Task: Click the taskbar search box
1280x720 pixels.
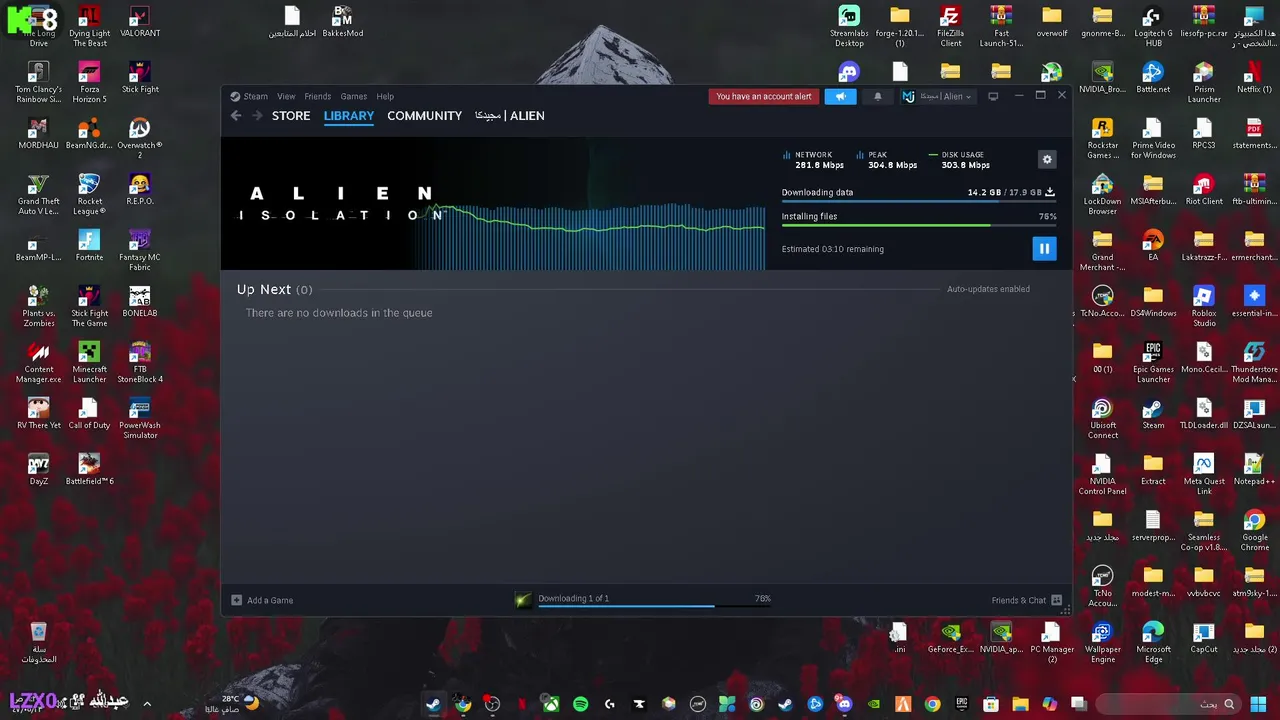Action: click(1169, 704)
